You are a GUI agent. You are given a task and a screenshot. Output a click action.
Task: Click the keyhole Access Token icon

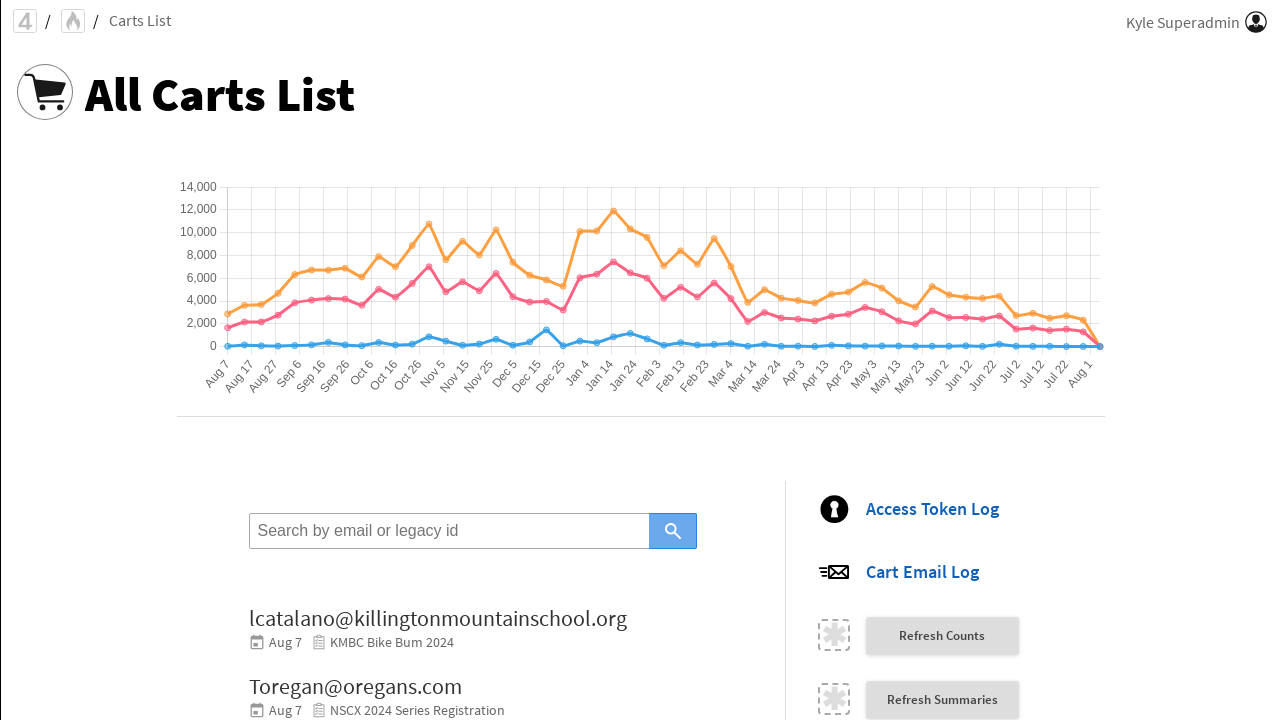tap(834, 509)
